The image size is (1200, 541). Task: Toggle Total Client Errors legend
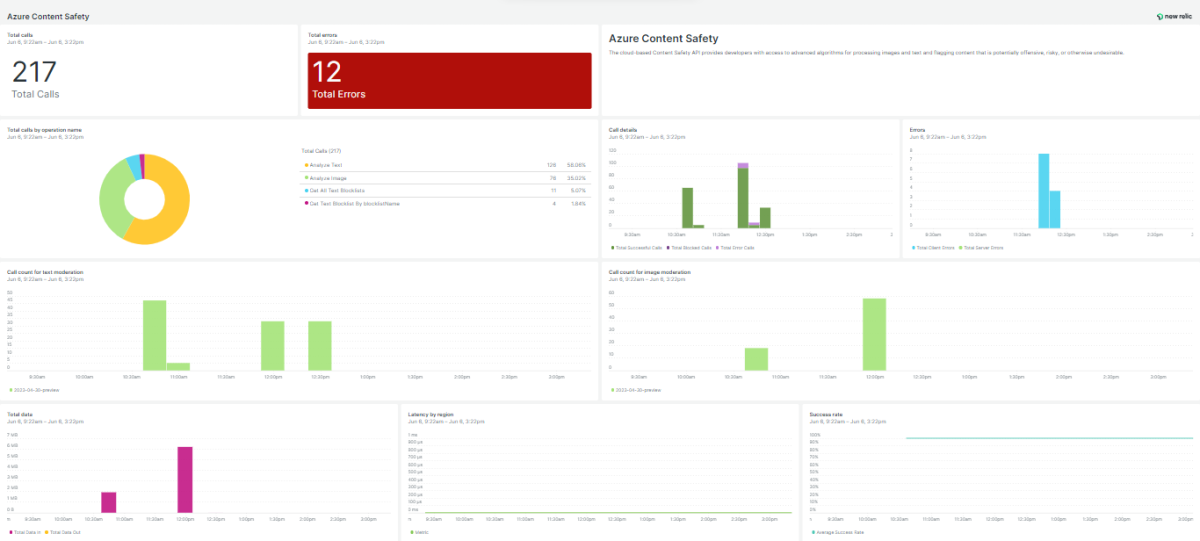tap(932, 247)
